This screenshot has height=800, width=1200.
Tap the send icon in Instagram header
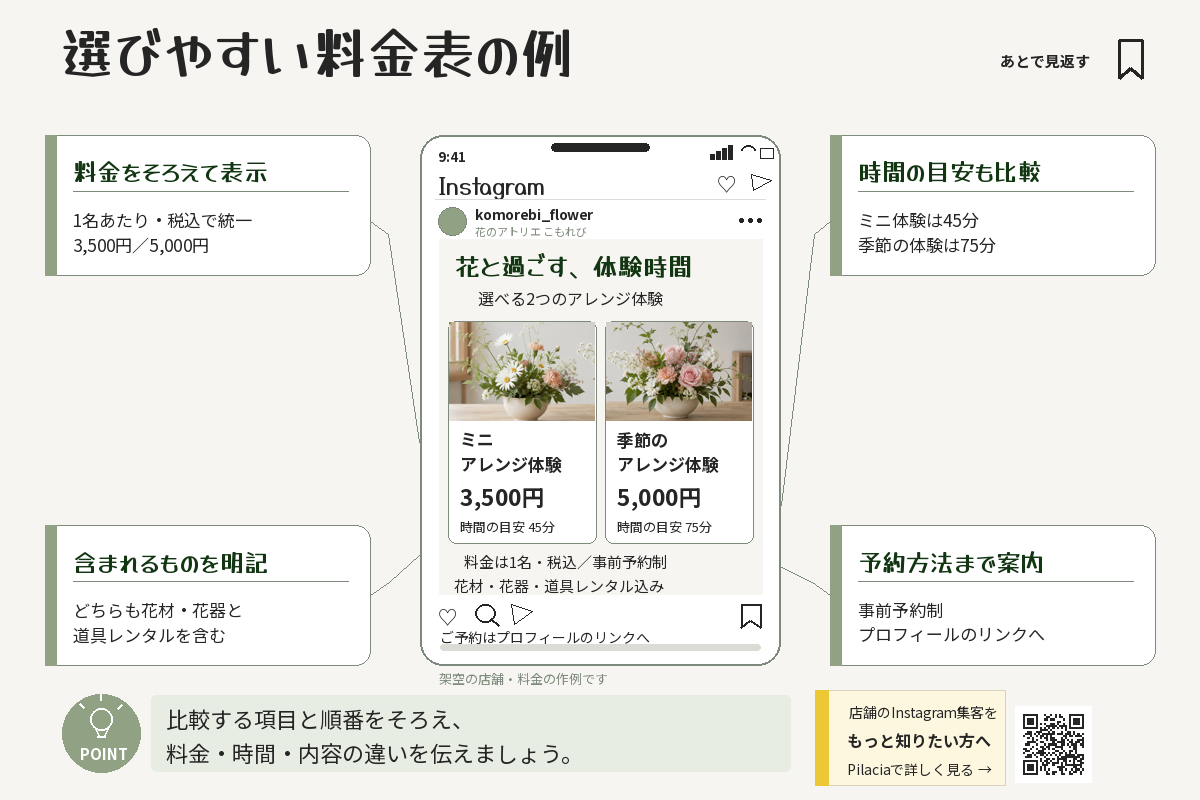pos(761,182)
